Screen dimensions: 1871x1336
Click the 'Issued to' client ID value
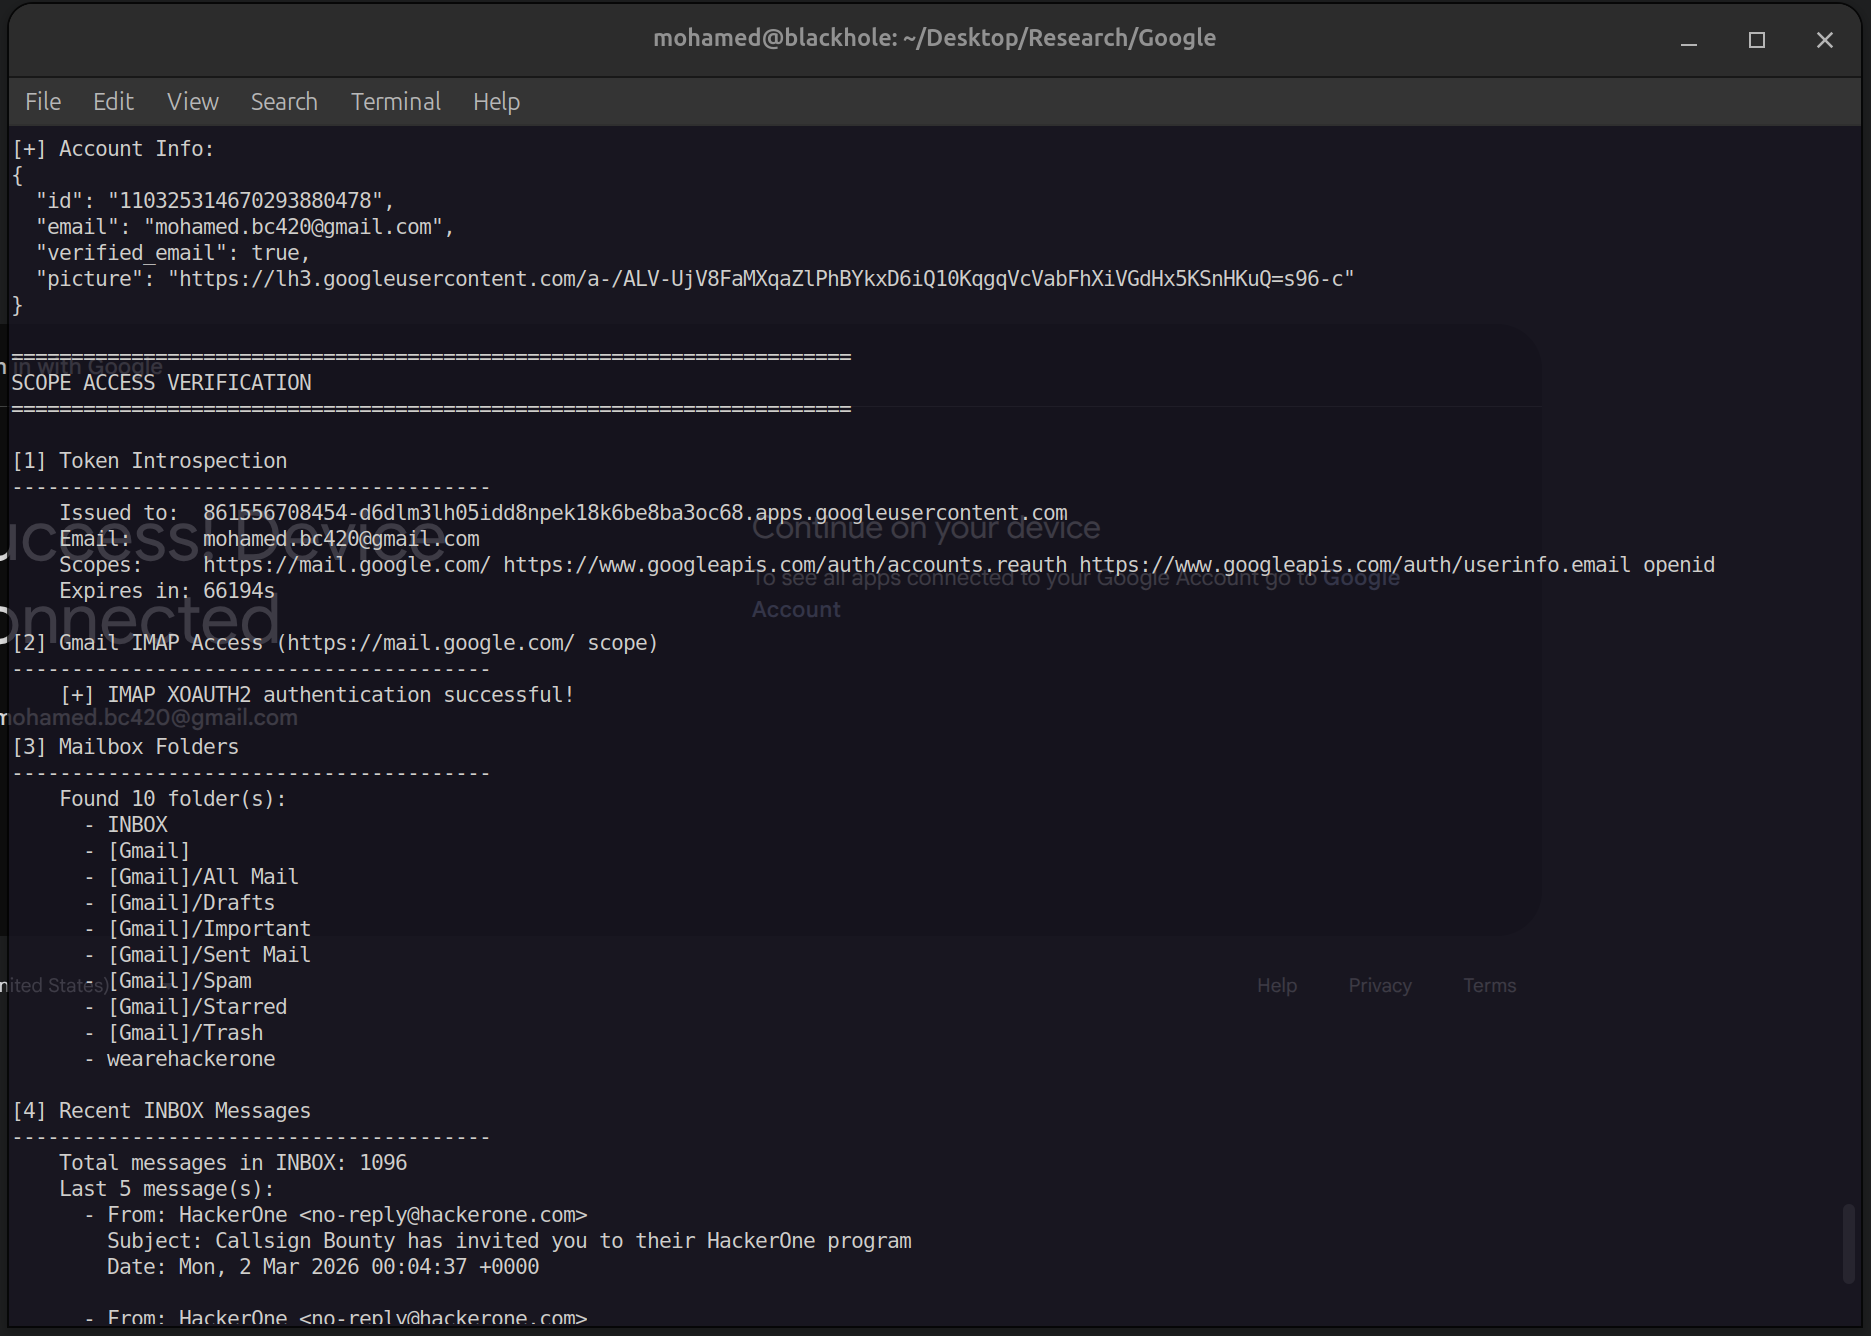click(635, 513)
